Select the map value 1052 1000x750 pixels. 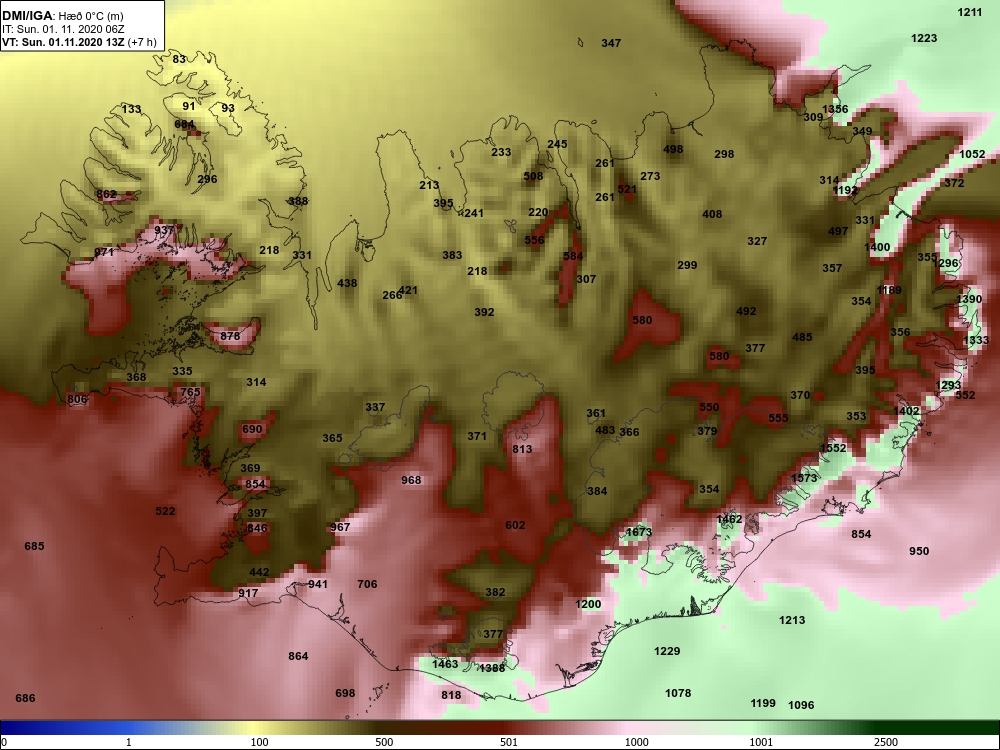click(973, 154)
